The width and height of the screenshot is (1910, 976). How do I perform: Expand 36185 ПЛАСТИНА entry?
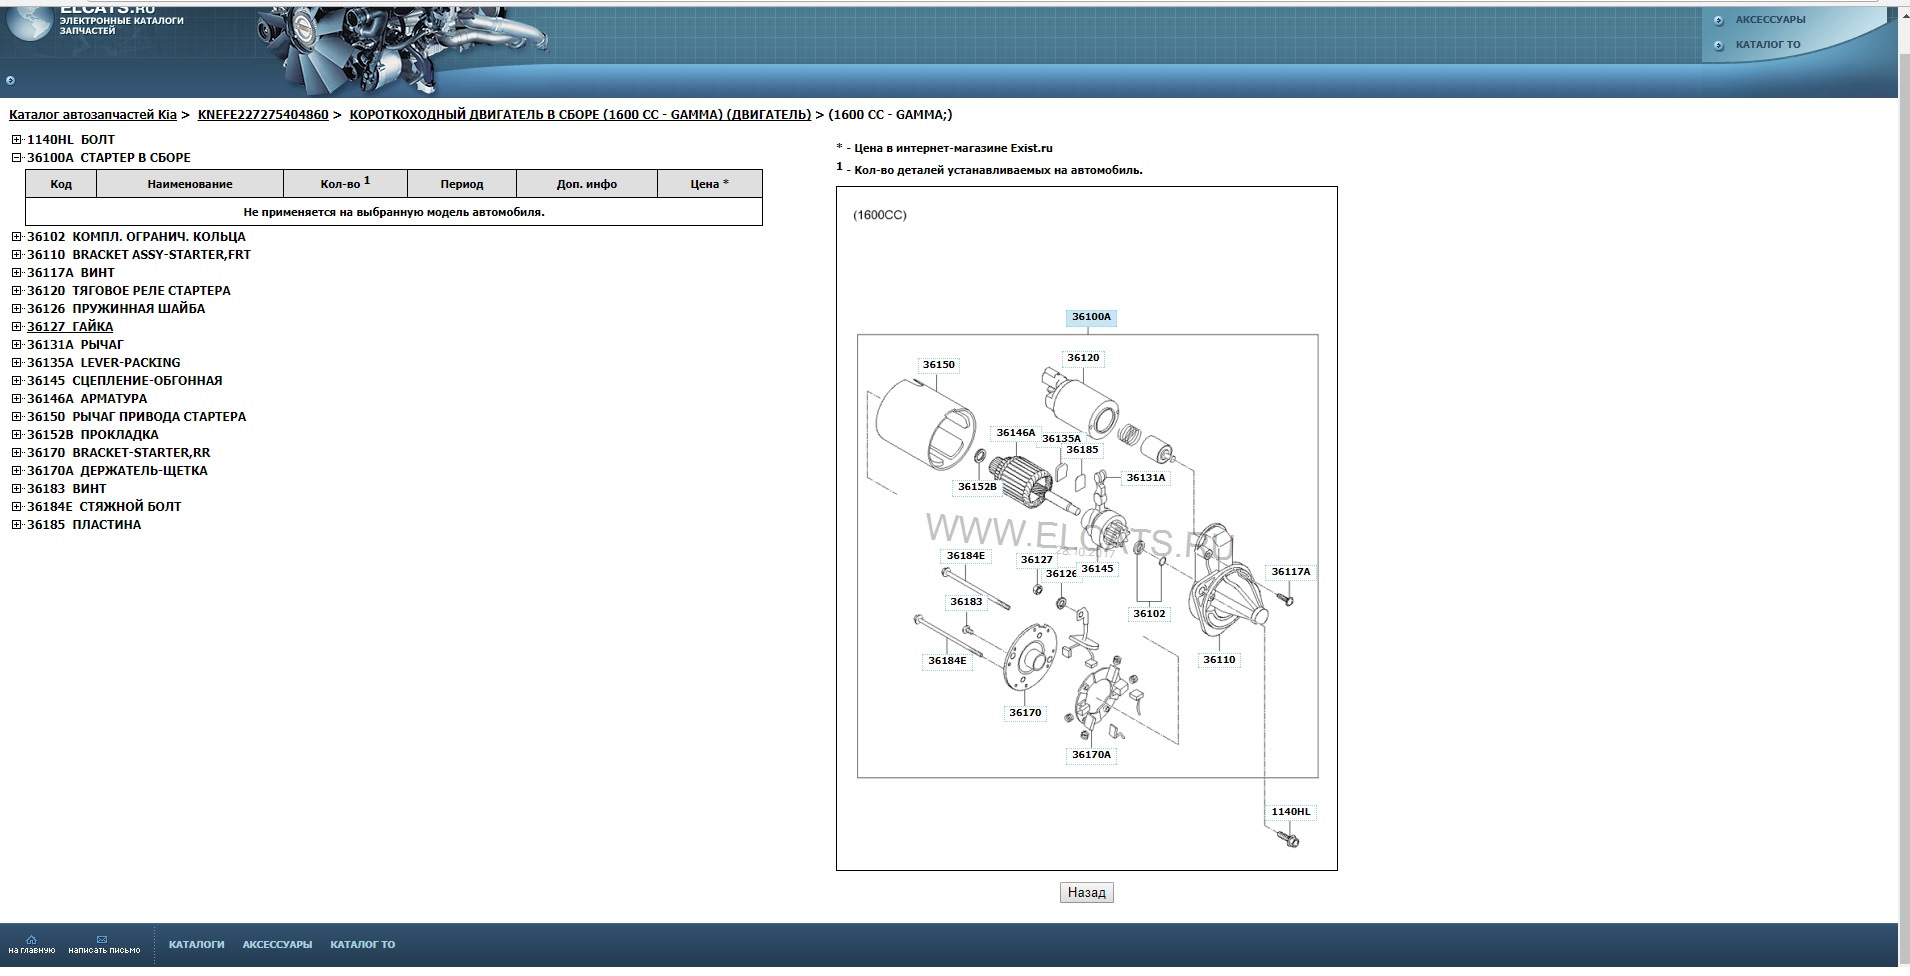click(x=16, y=525)
